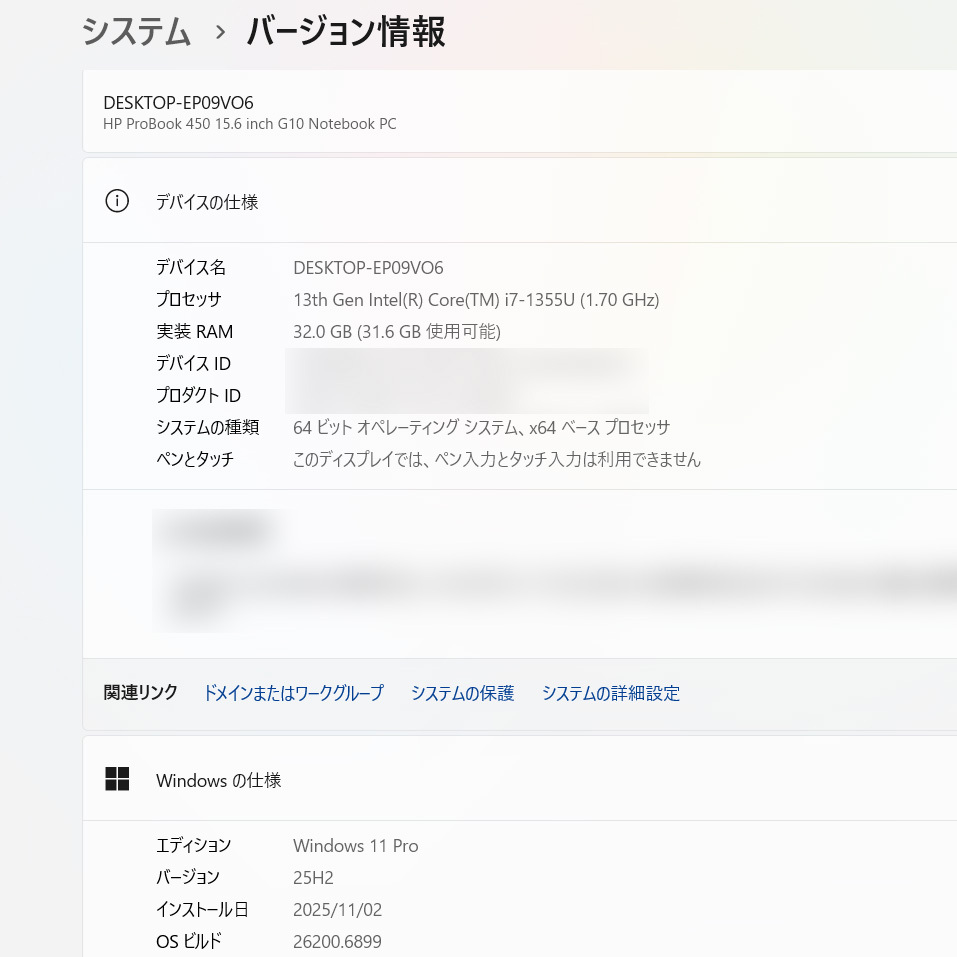Click the エディション label
The height and width of the screenshot is (957, 957).
[x=193, y=845]
